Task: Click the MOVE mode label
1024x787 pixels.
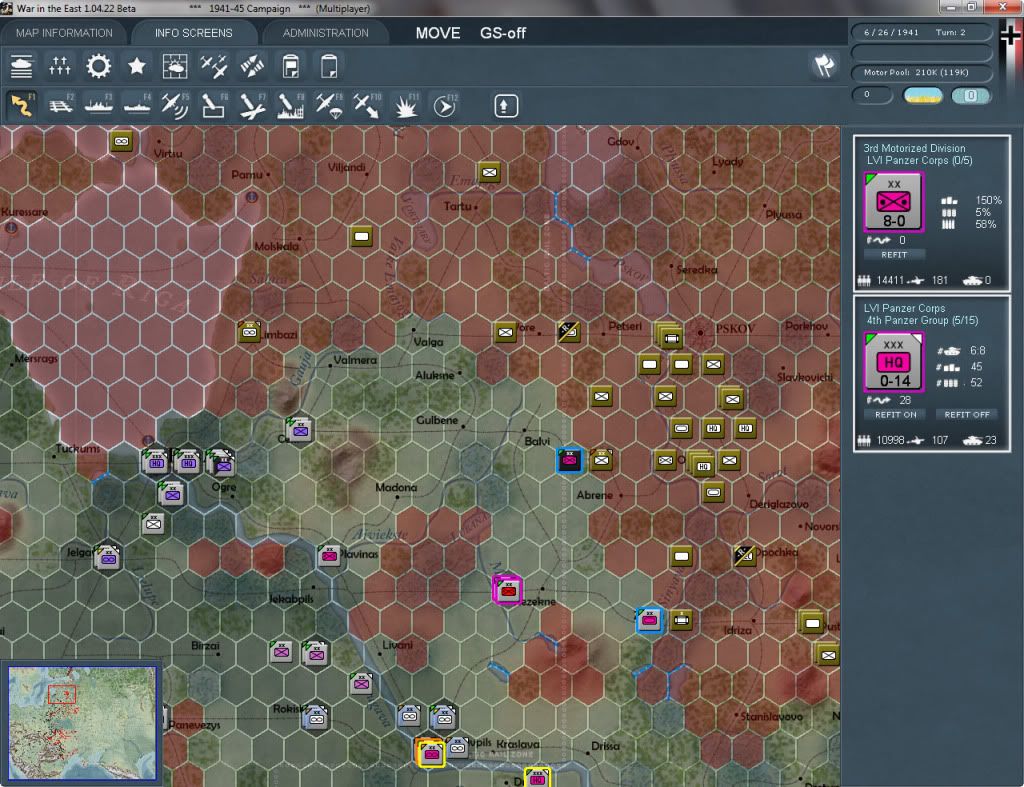Action: point(438,33)
